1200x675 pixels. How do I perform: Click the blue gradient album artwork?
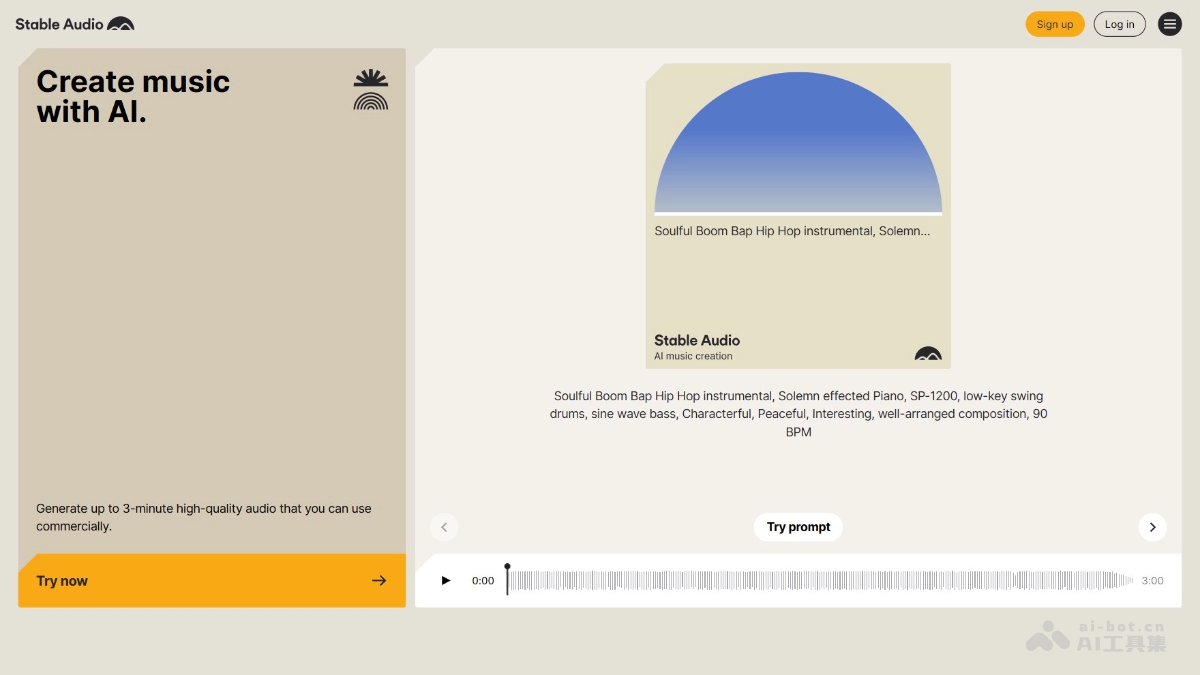pyautogui.click(x=798, y=140)
